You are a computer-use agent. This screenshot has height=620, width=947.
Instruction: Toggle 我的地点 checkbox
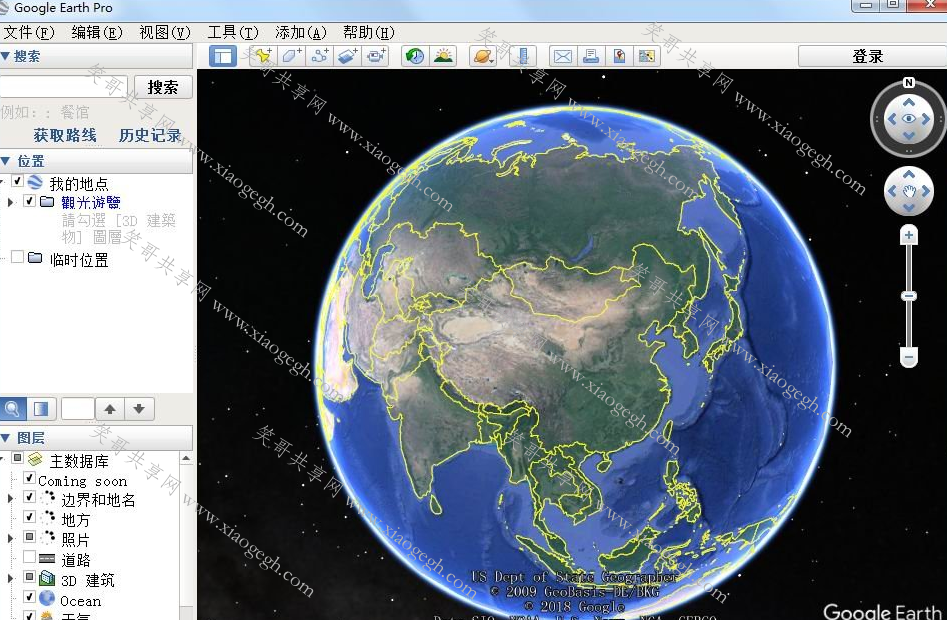pyautogui.click(x=18, y=181)
